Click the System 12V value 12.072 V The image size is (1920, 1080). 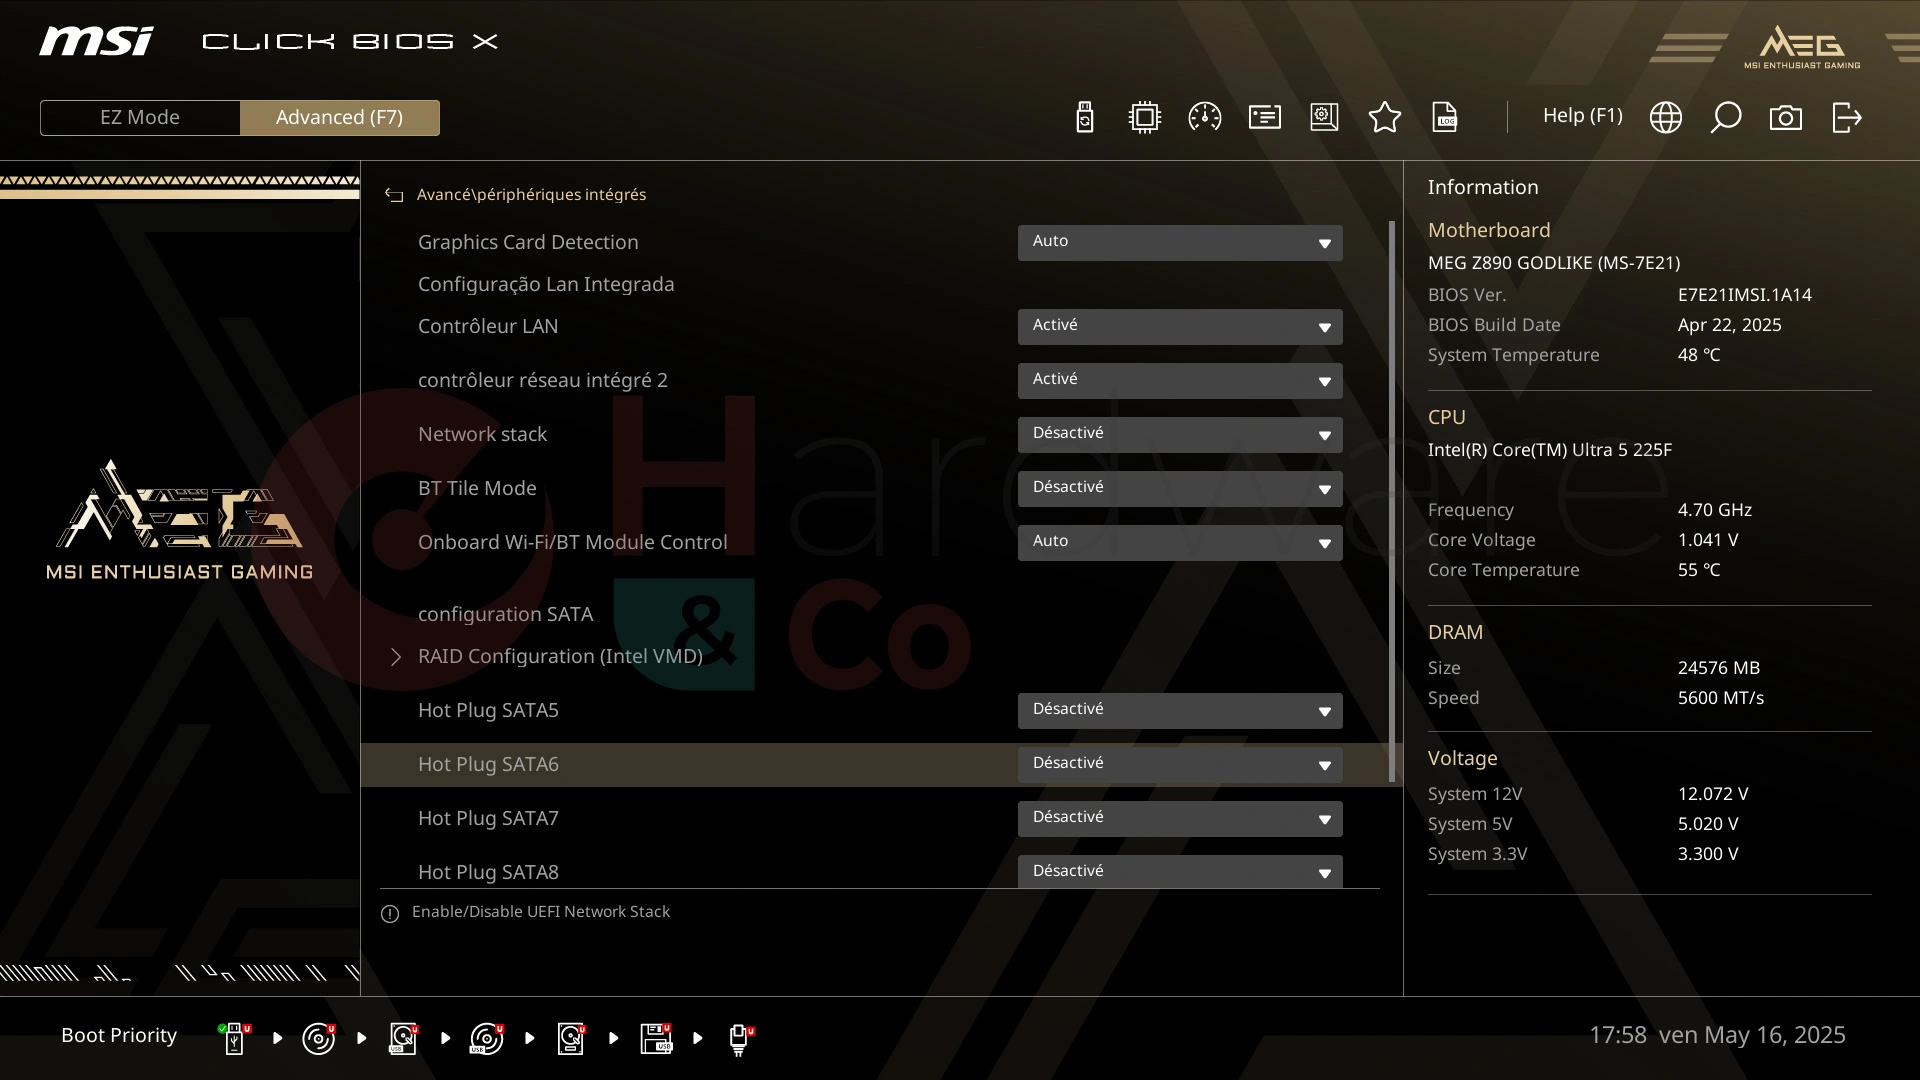[1712, 794]
